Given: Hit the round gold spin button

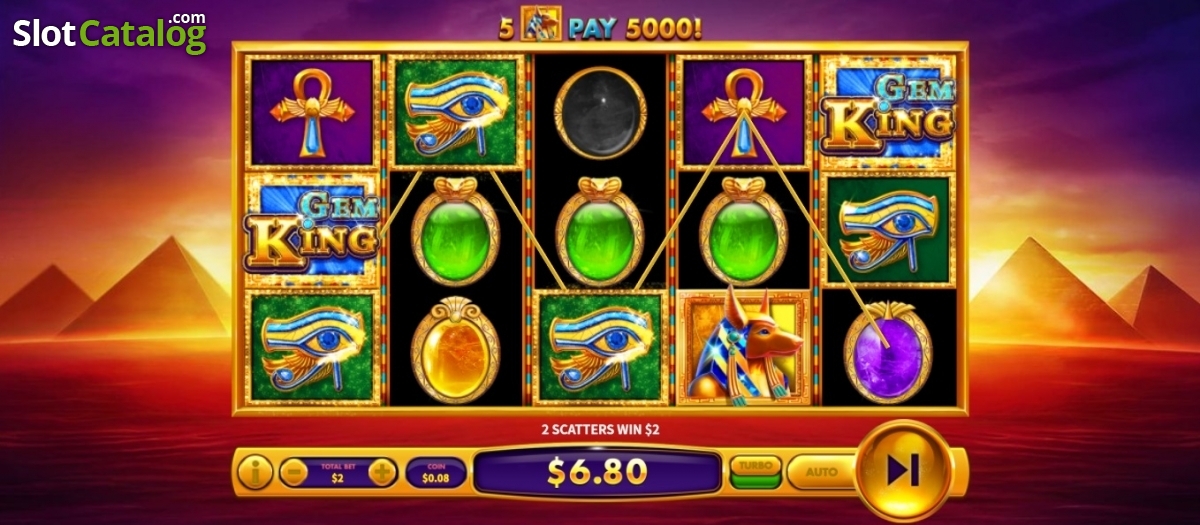Looking at the screenshot, I should coord(904,470).
